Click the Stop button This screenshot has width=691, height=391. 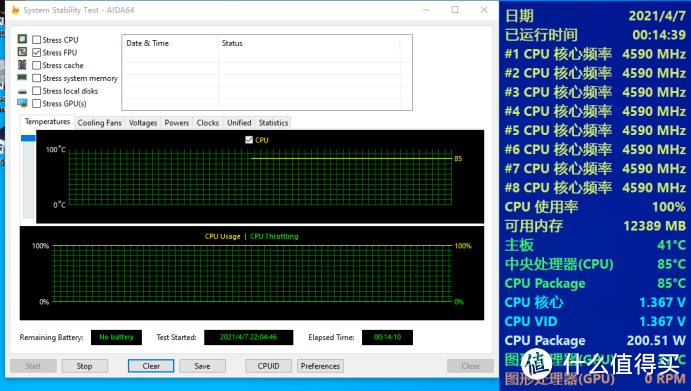pyautogui.click(x=85, y=366)
